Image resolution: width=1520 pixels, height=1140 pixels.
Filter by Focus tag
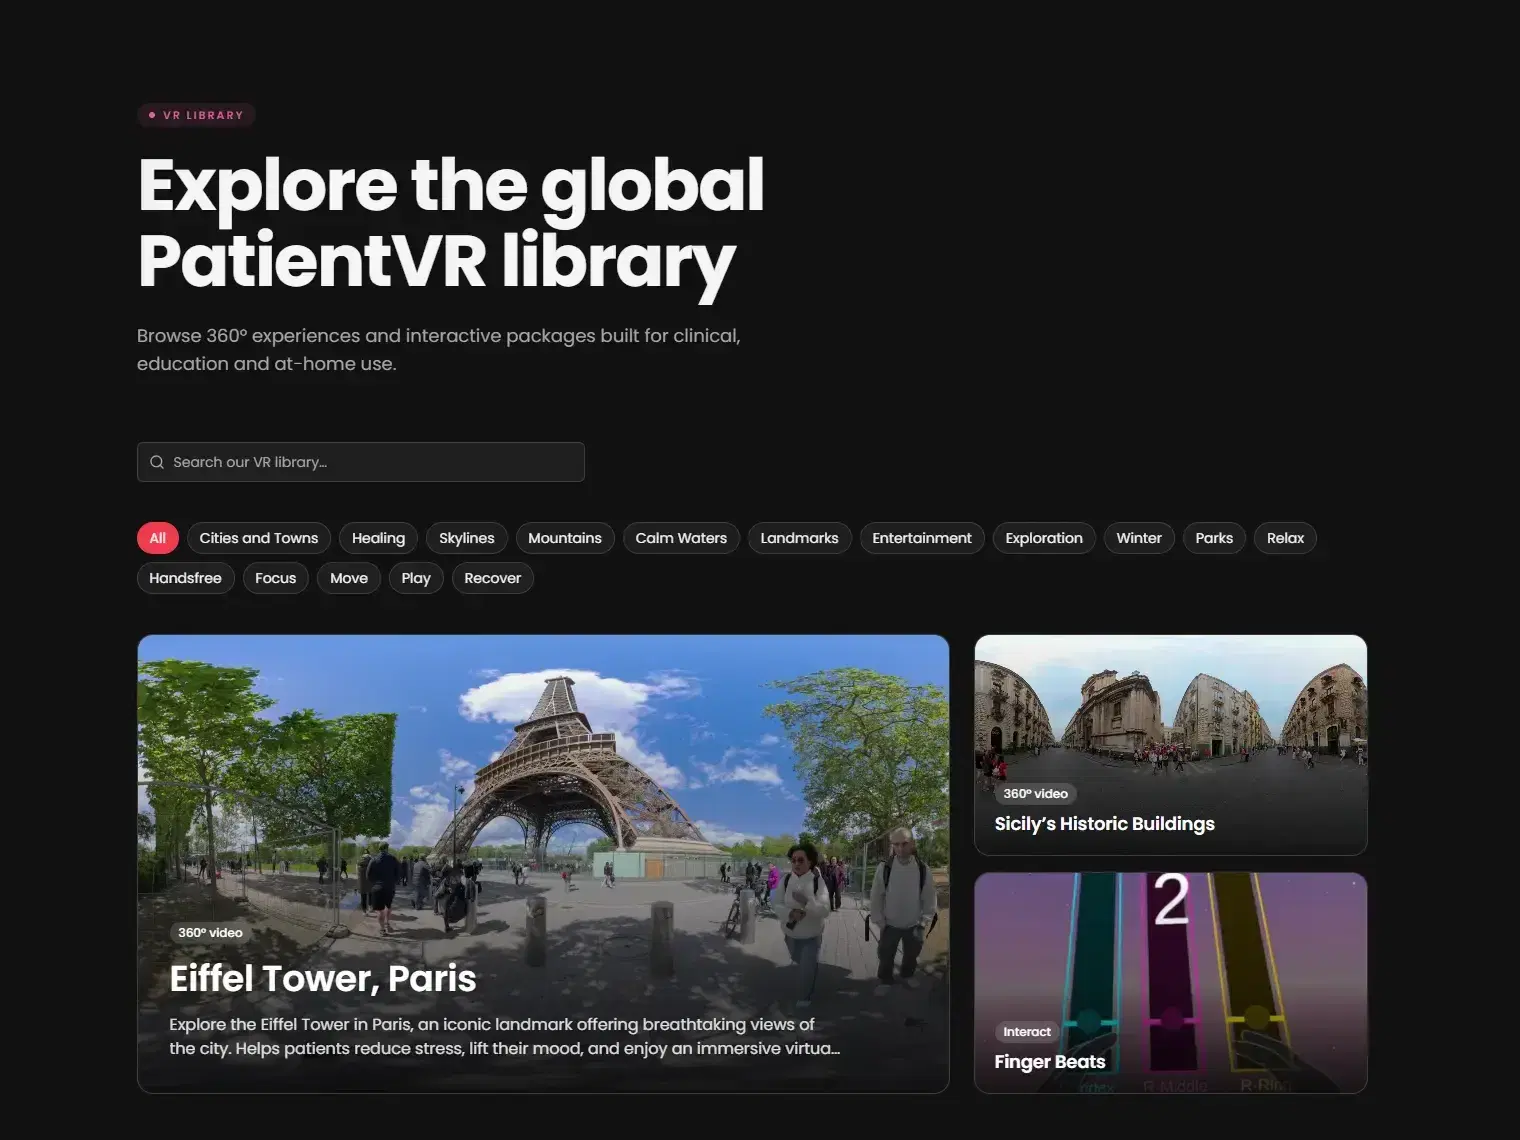pyautogui.click(x=276, y=578)
